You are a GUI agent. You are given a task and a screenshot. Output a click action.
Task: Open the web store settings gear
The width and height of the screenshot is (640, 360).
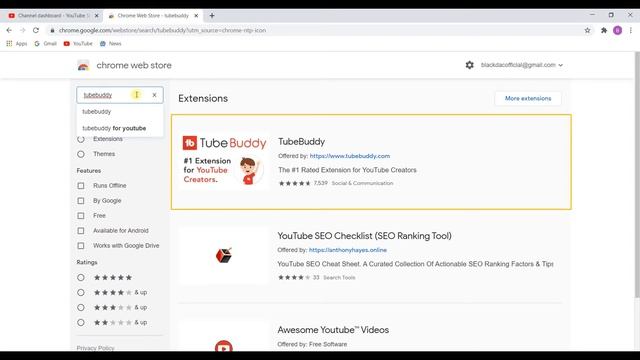[470, 65]
